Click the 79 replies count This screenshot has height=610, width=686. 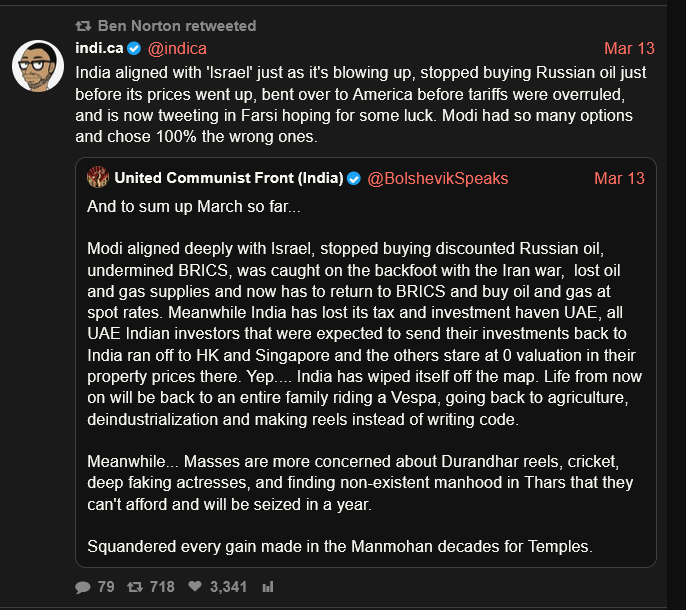pyautogui.click(x=106, y=586)
